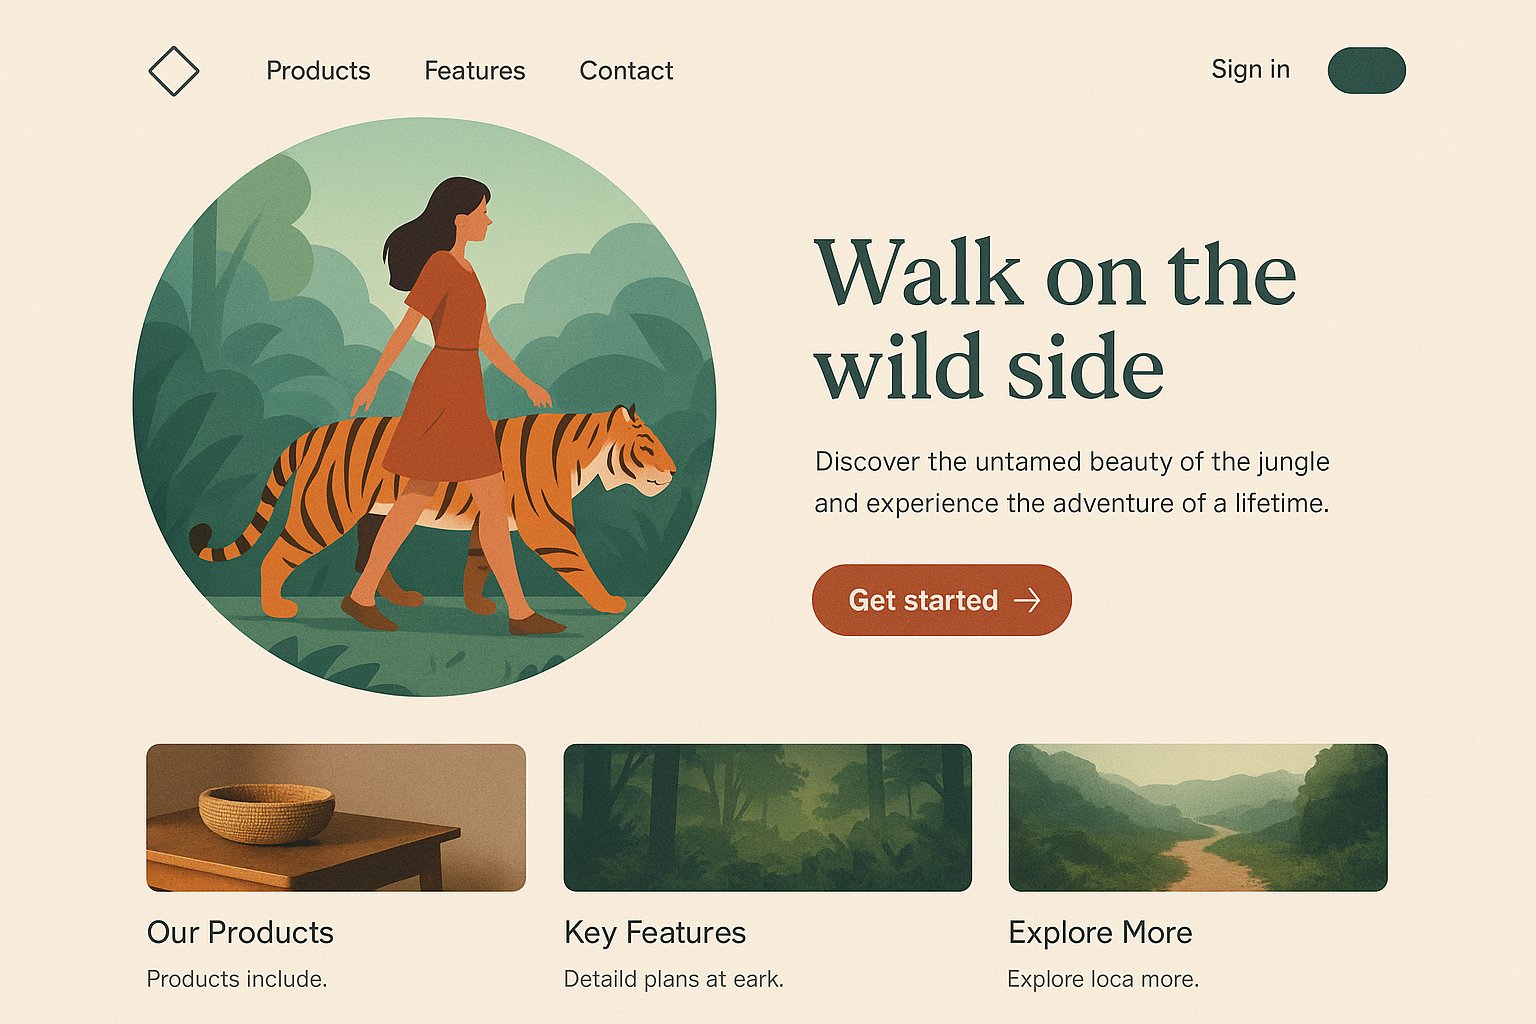Open the woven basket thumbnail image

336,817
